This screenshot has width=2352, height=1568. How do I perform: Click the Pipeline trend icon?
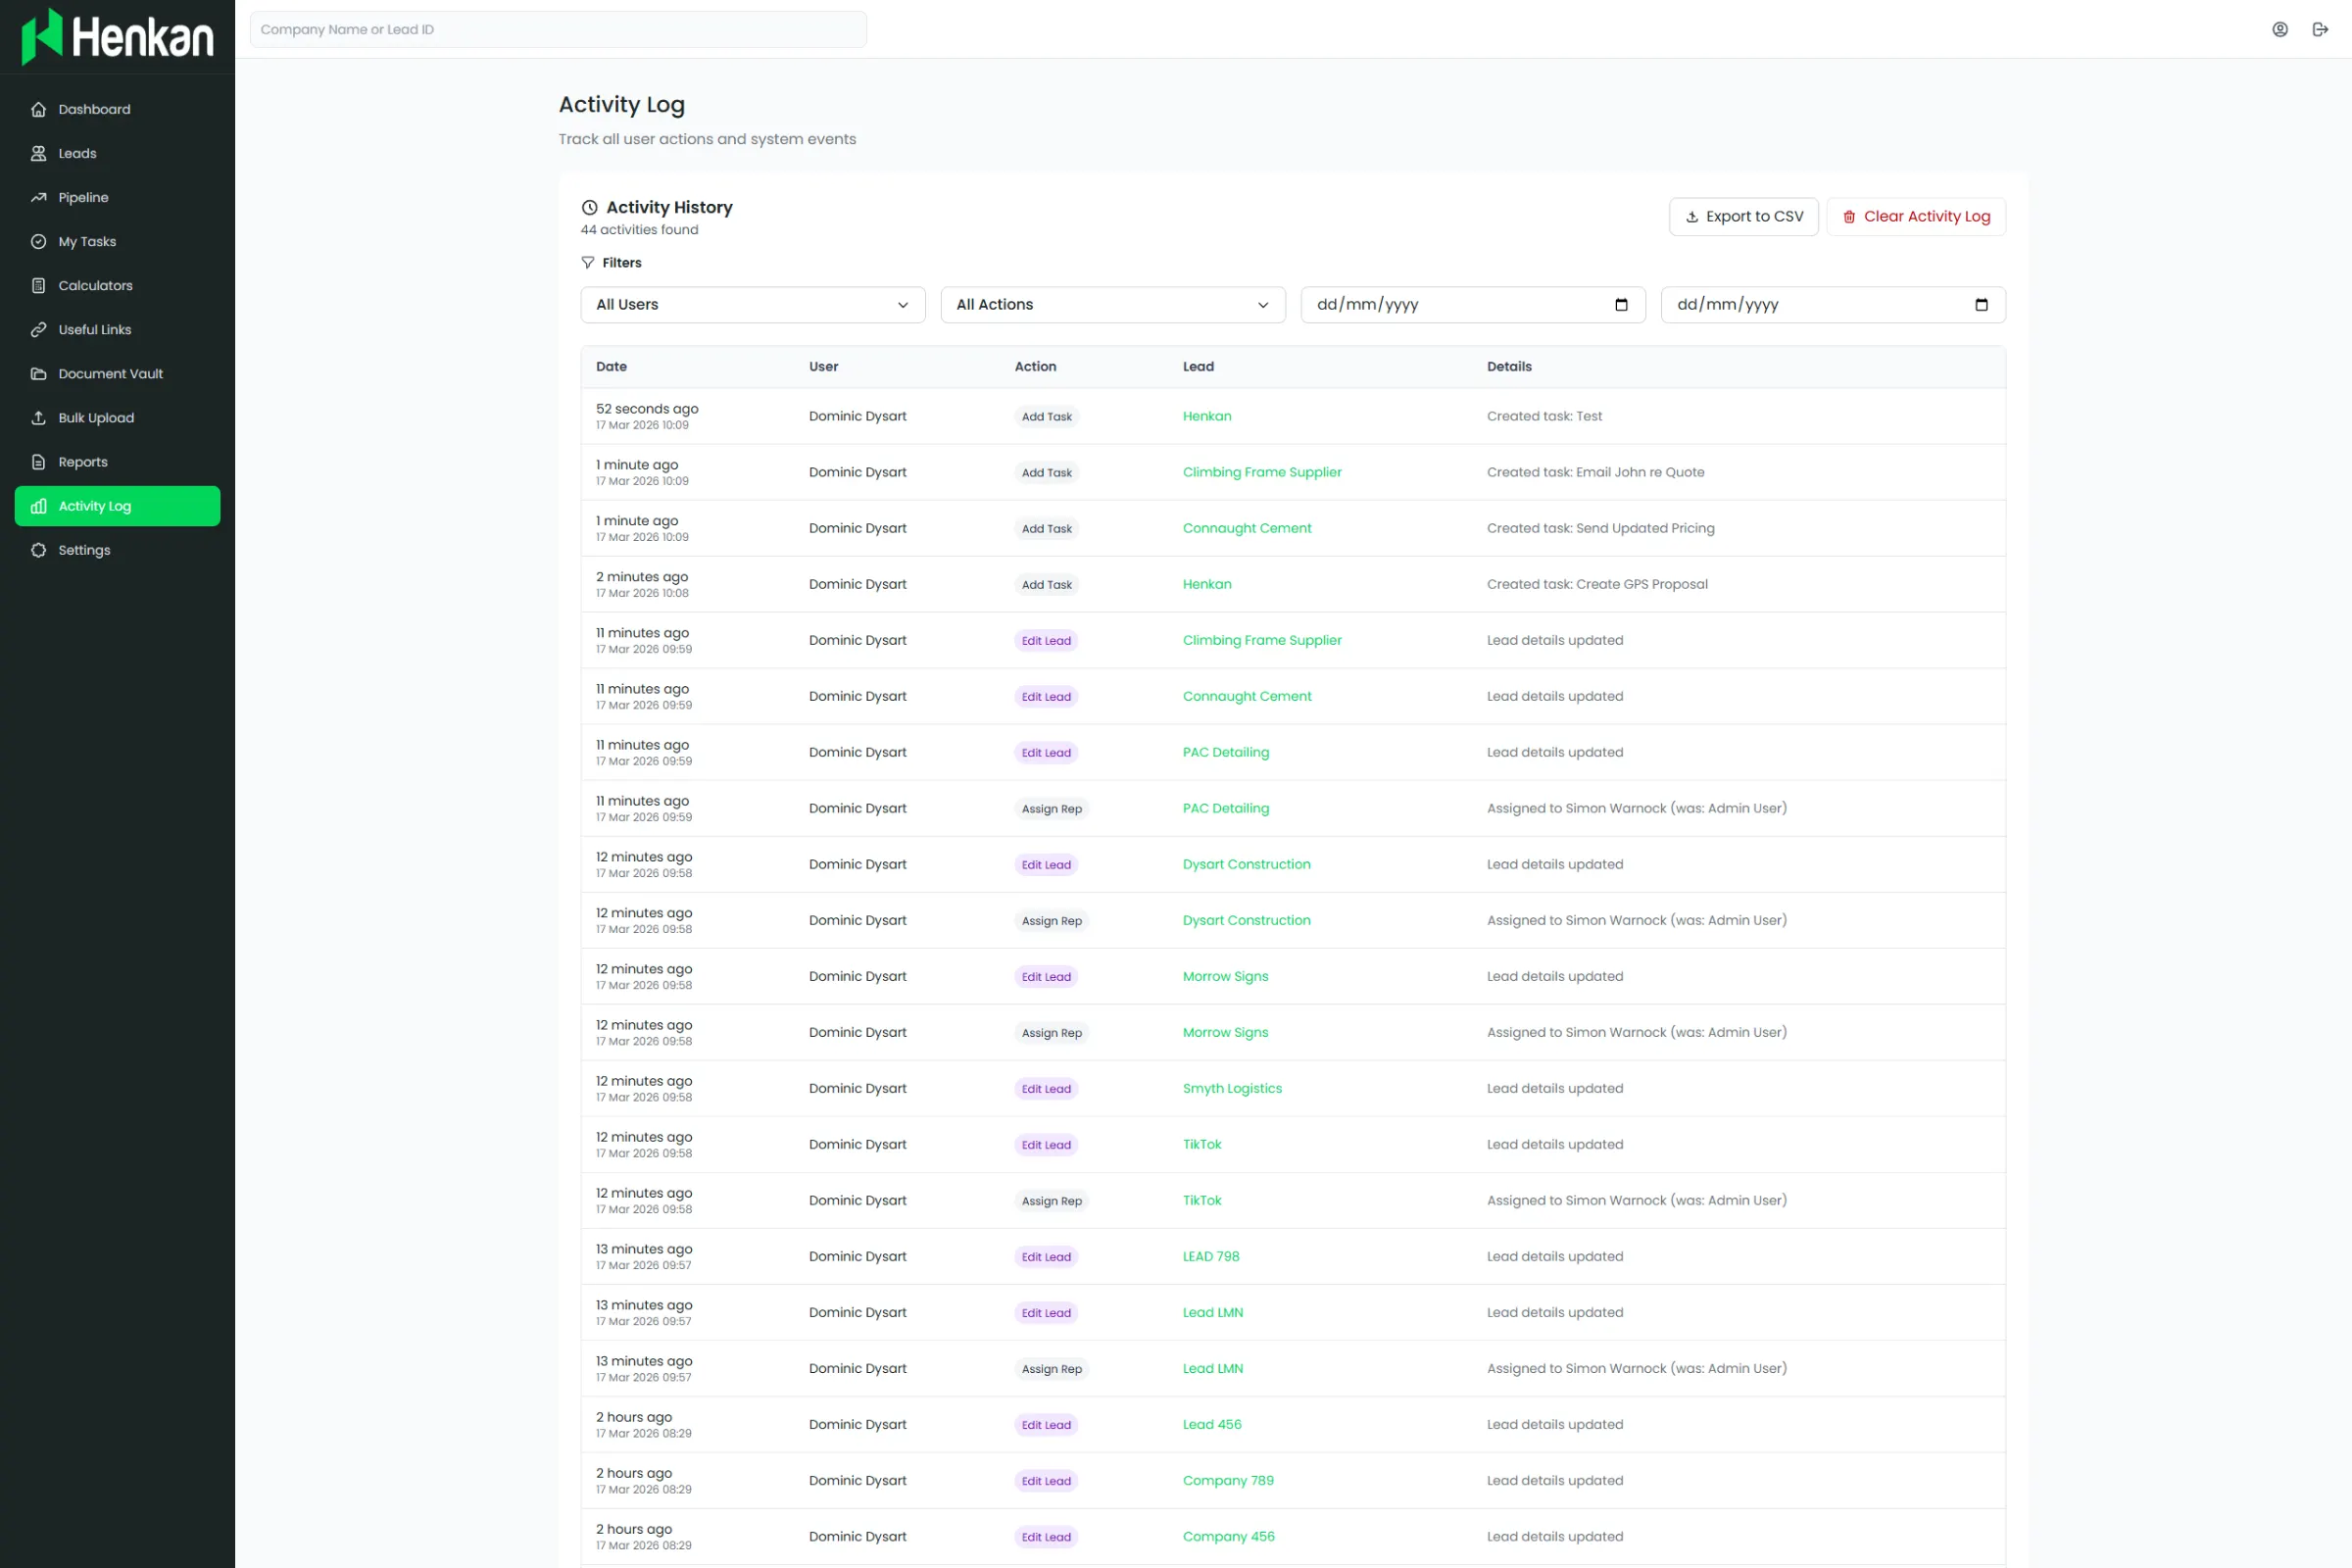pyautogui.click(x=39, y=197)
